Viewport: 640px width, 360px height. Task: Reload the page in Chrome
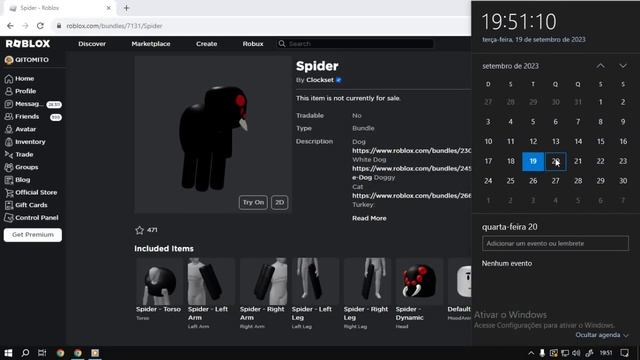[40, 26]
